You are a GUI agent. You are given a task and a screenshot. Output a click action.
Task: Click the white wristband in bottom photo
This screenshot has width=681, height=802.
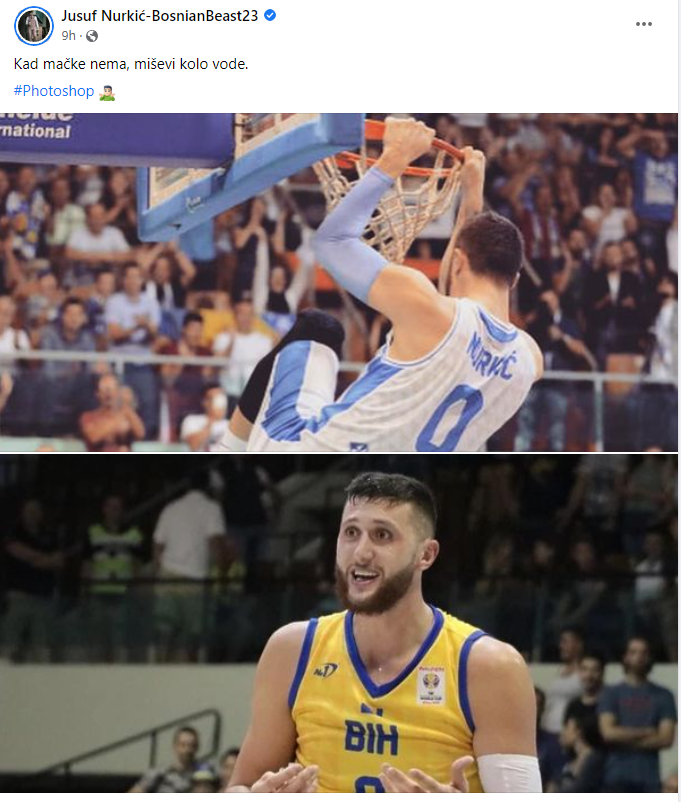coord(509,773)
